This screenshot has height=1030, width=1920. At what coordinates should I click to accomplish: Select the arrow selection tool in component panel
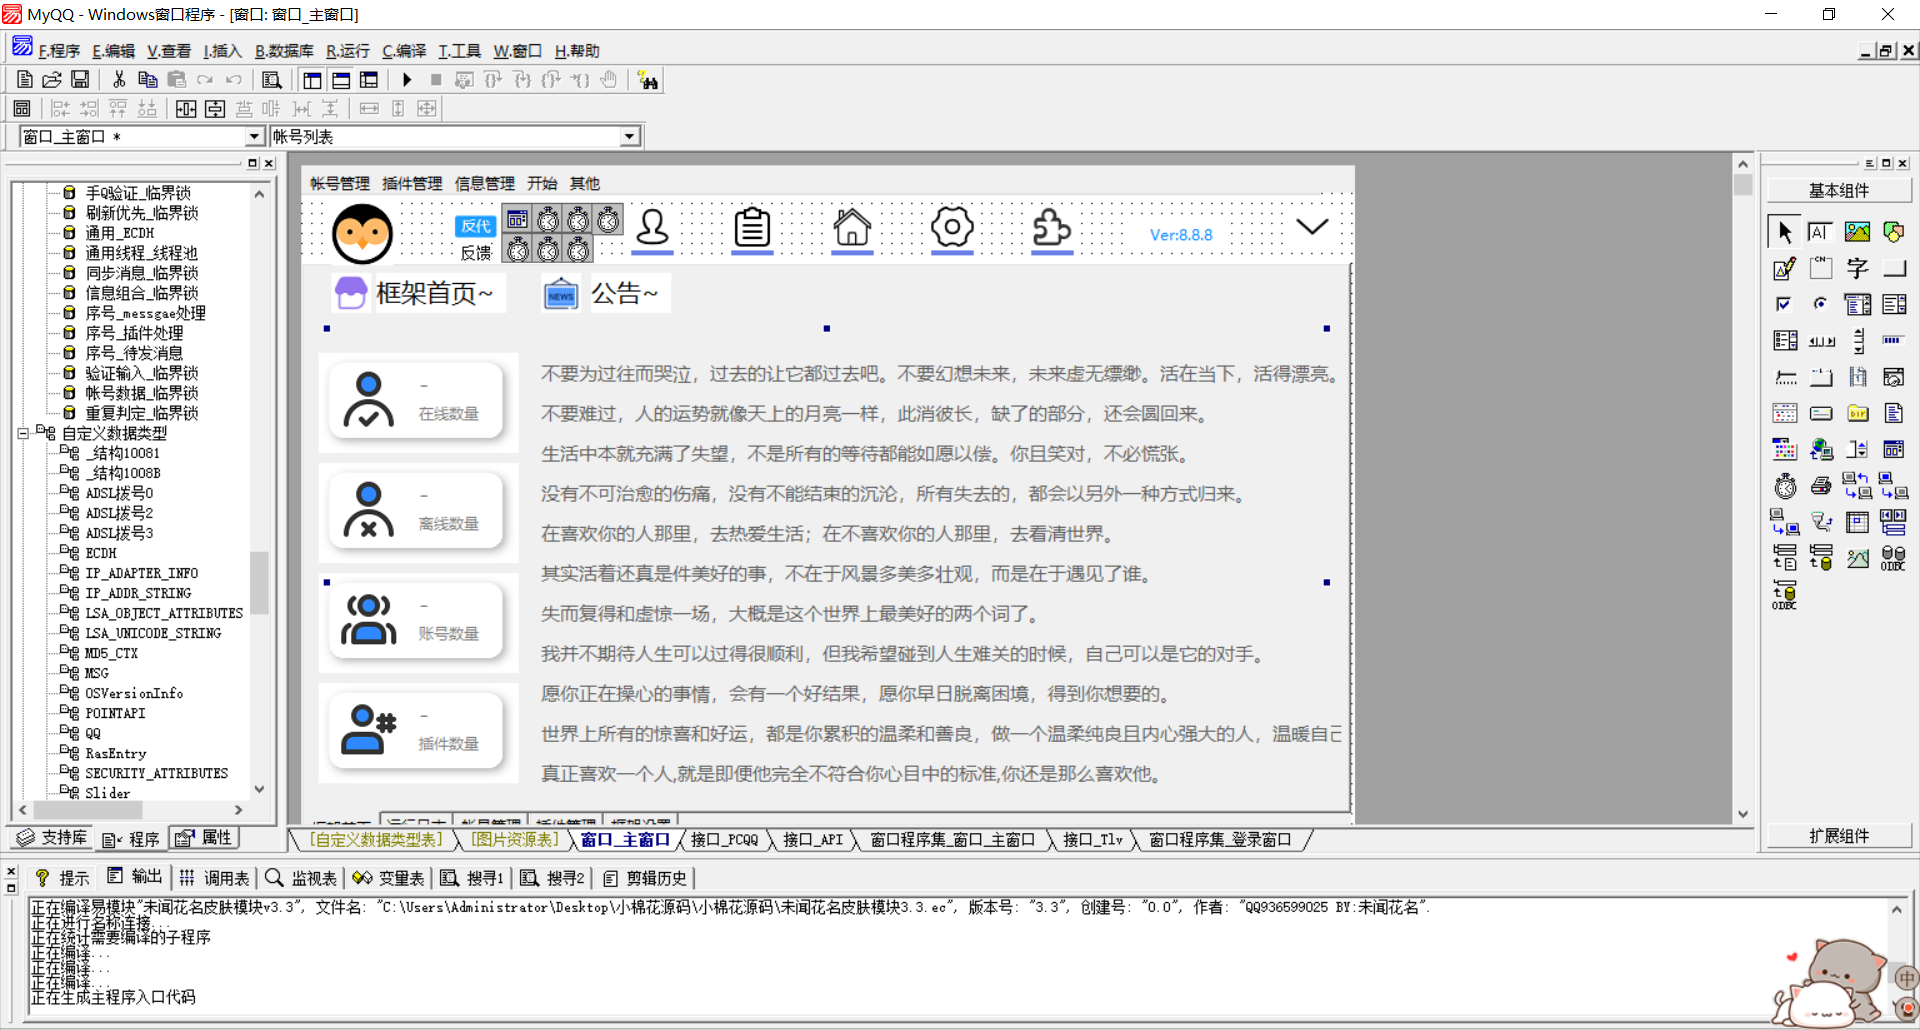(1784, 230)
